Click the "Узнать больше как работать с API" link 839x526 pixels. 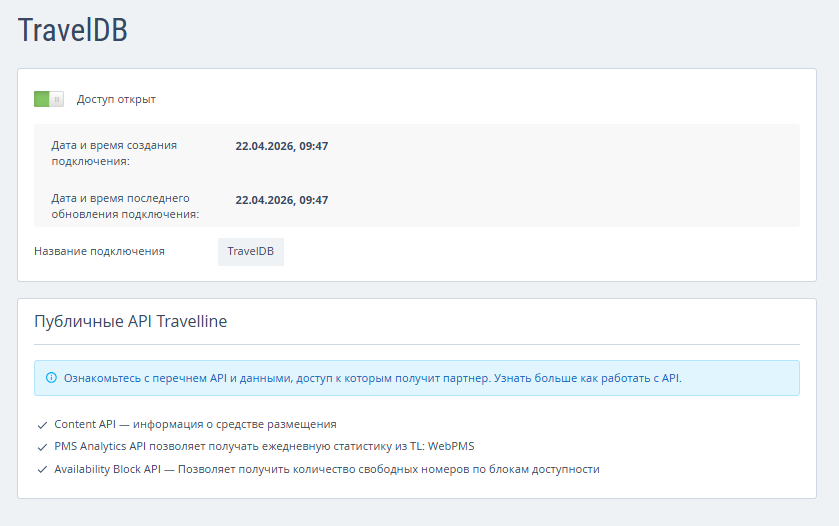tap(588, 379)
